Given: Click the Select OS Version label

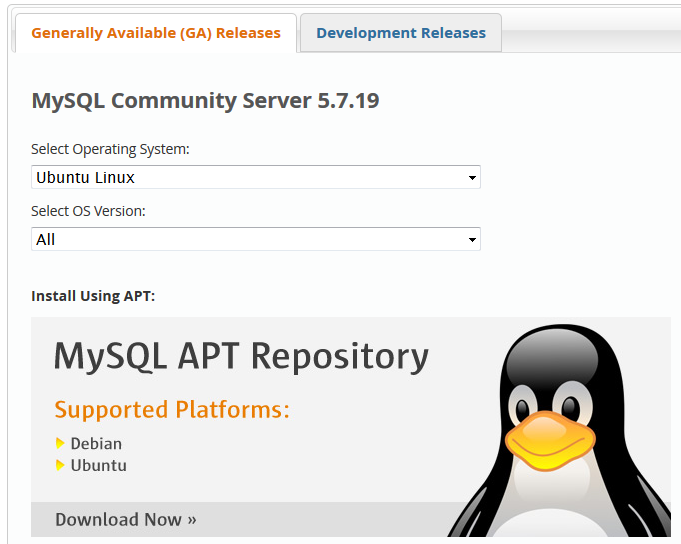Looking at the screenshot, I should click(x=88, y=211).
